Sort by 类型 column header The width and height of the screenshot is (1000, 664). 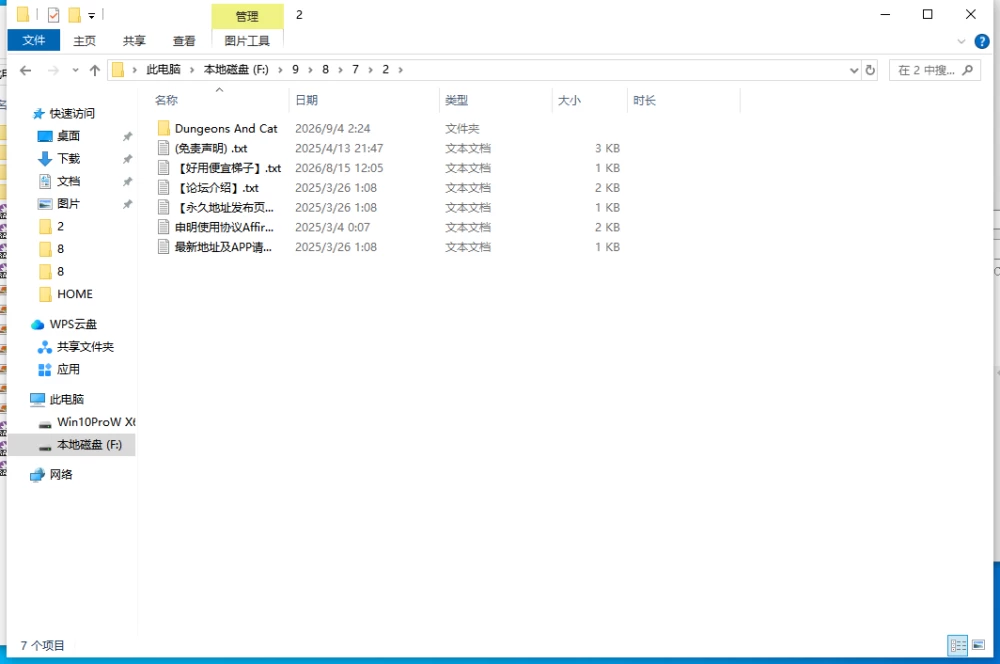coord(457,100)
